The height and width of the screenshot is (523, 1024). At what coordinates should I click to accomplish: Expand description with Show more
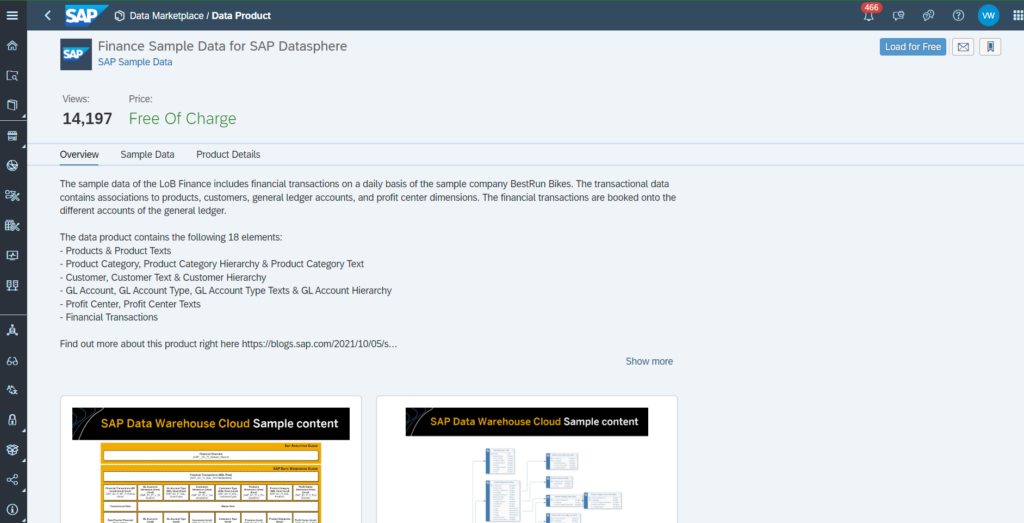(649, 361)
